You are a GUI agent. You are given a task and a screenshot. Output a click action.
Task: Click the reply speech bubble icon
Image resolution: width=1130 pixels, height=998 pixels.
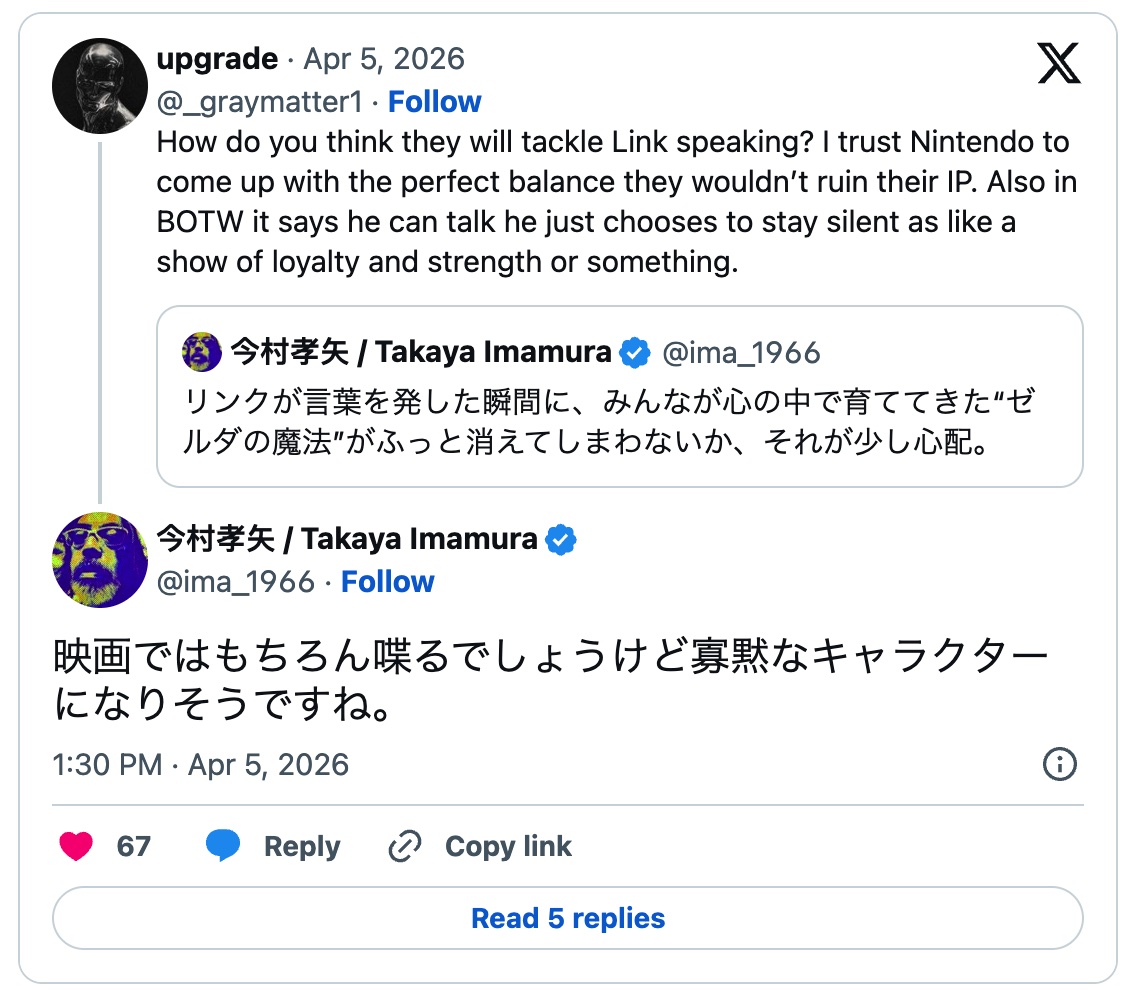click(x=223, y=847)
